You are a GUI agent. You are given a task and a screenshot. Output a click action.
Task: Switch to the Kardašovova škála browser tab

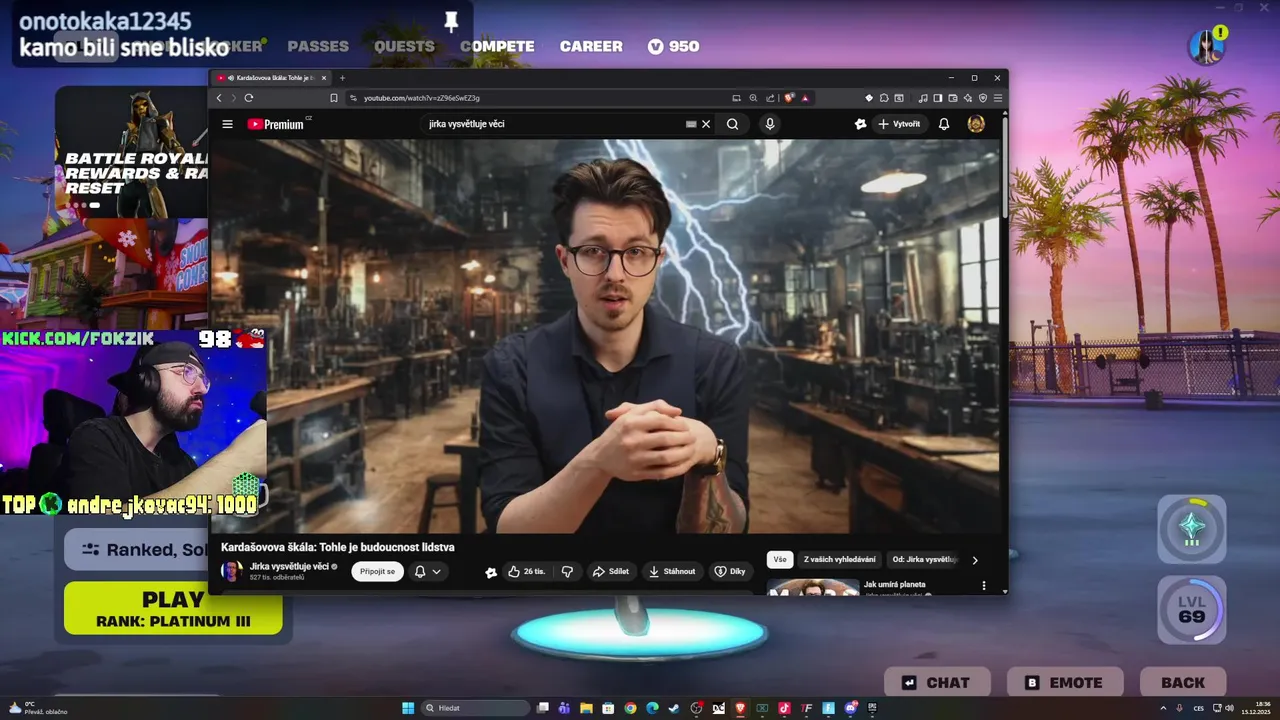[272, 78]
